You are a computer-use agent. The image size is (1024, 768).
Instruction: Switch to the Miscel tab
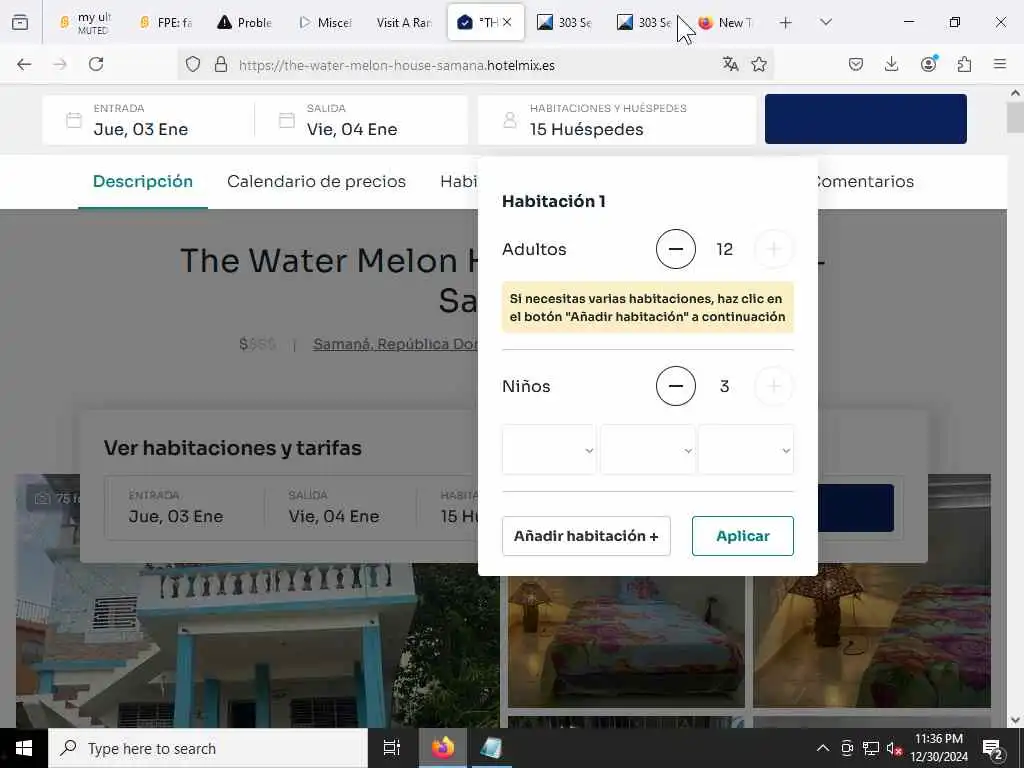click(326, 22)
